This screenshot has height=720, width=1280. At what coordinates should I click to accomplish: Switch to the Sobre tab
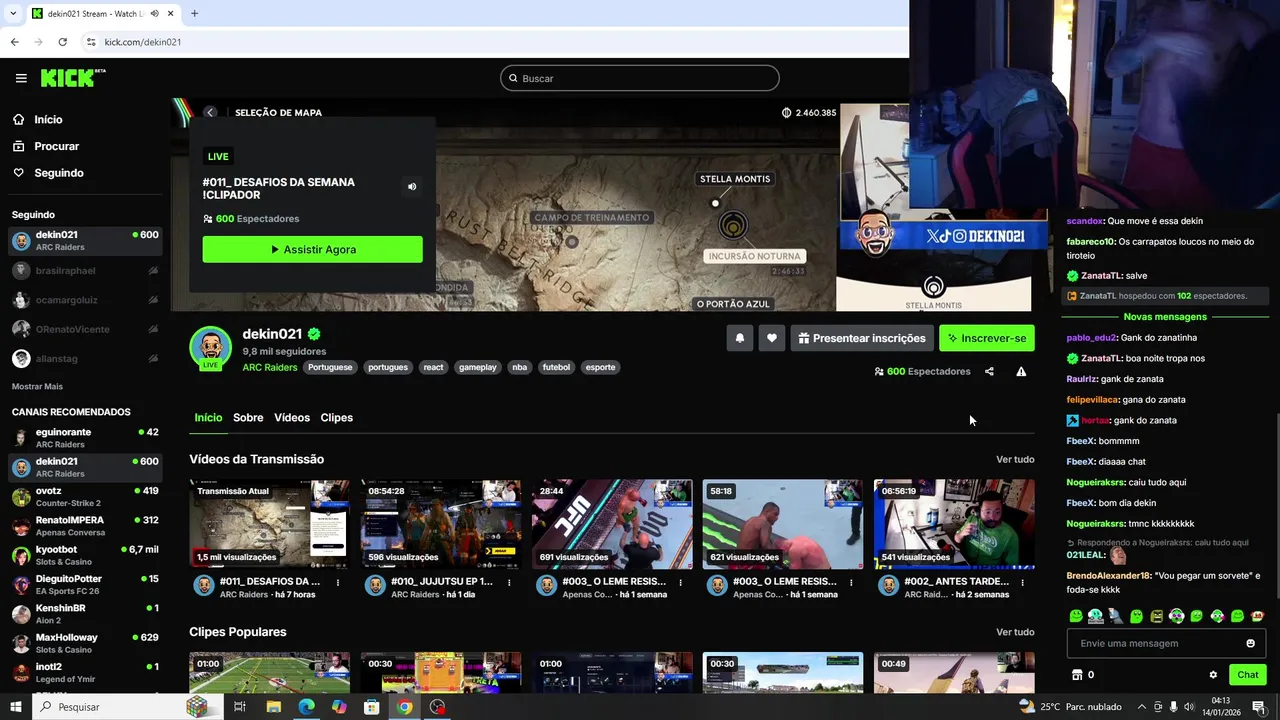tap(248, 417)
